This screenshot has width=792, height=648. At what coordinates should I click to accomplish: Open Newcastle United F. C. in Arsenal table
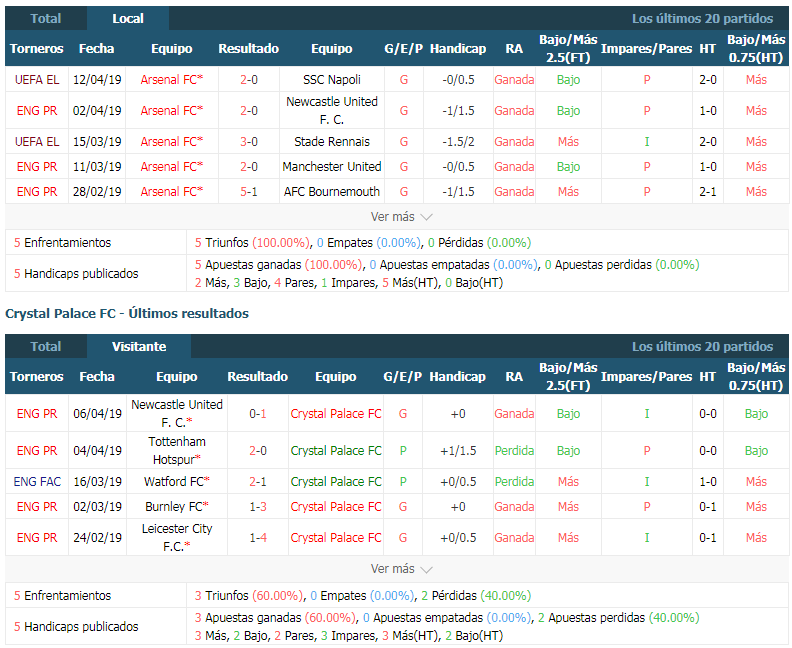pyautogui.click(x=332, y=111)
